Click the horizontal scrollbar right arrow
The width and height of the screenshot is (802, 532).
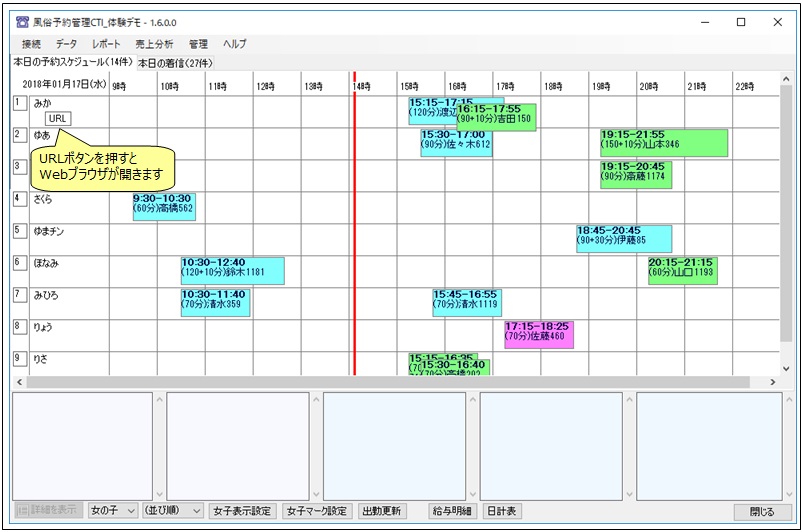pos(772,382)
